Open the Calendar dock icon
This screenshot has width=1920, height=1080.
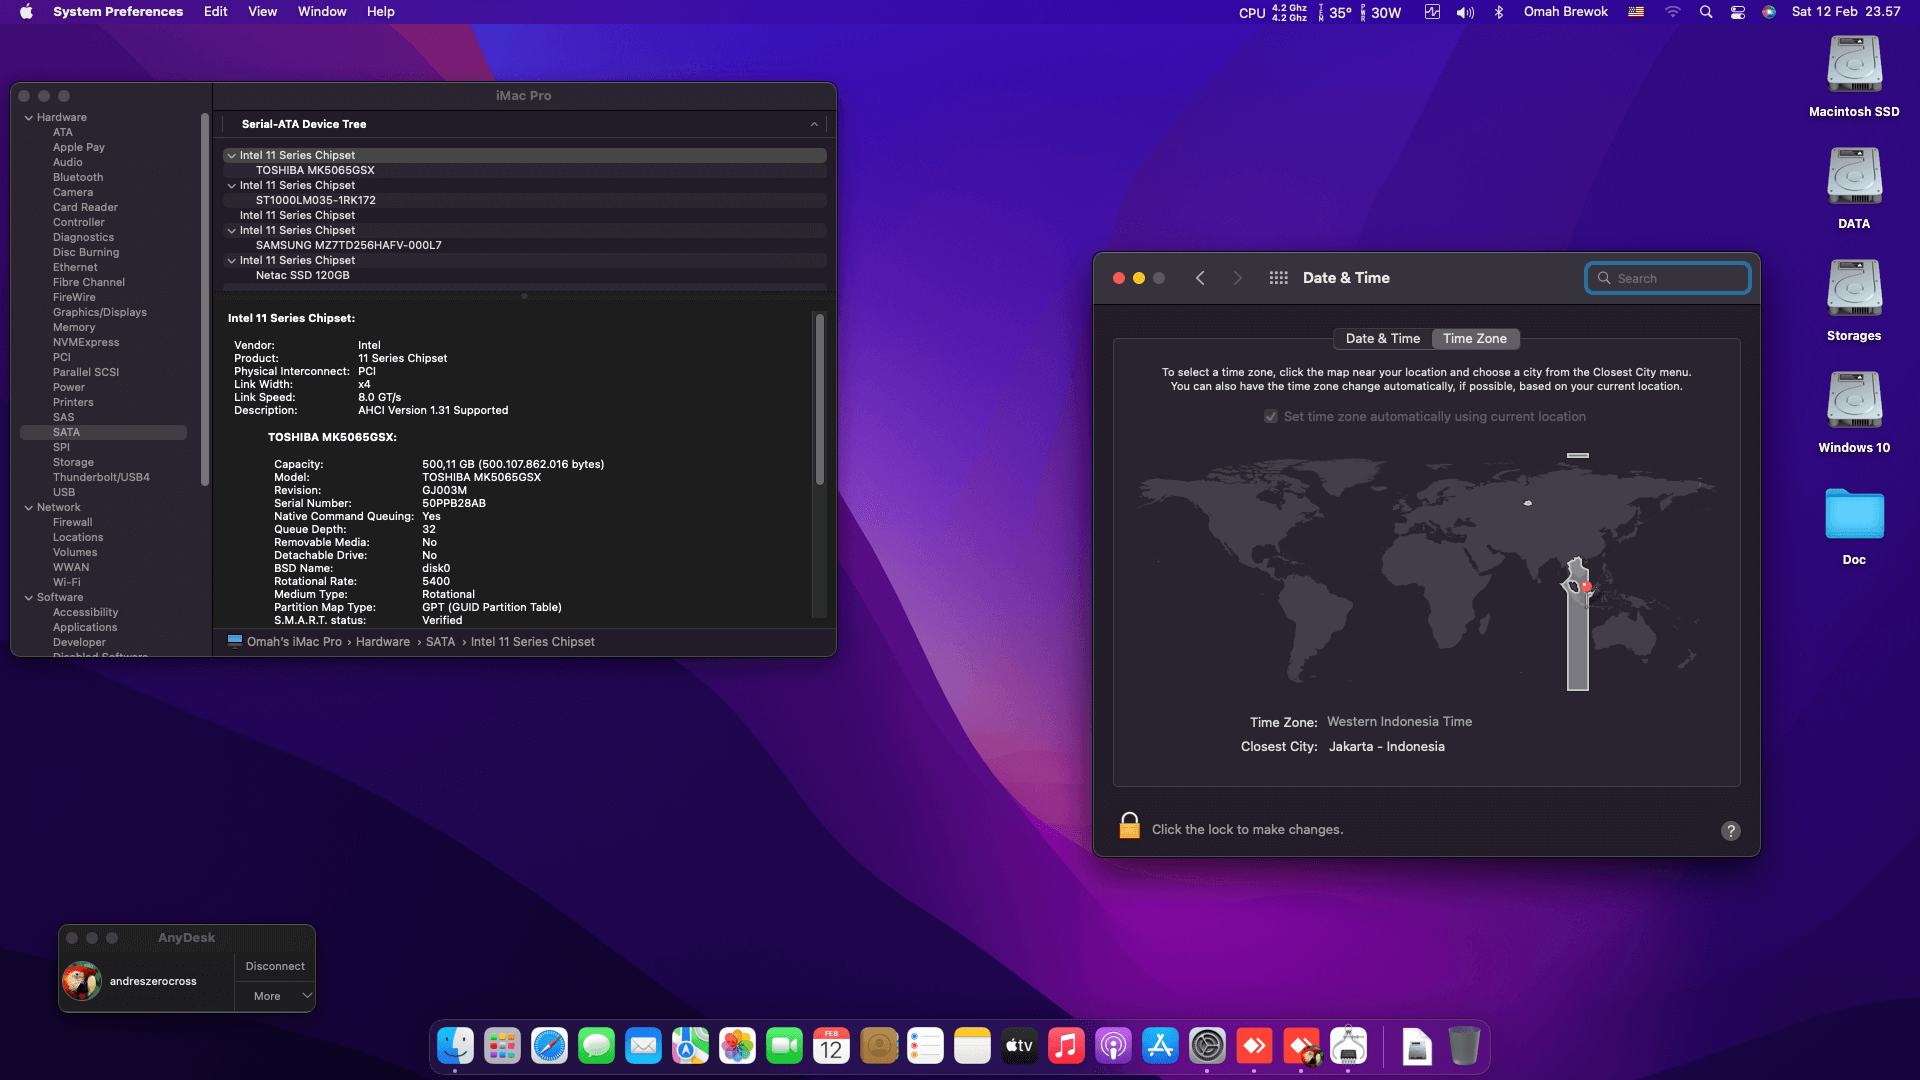pyautogui.click(x=831, y=1046)
